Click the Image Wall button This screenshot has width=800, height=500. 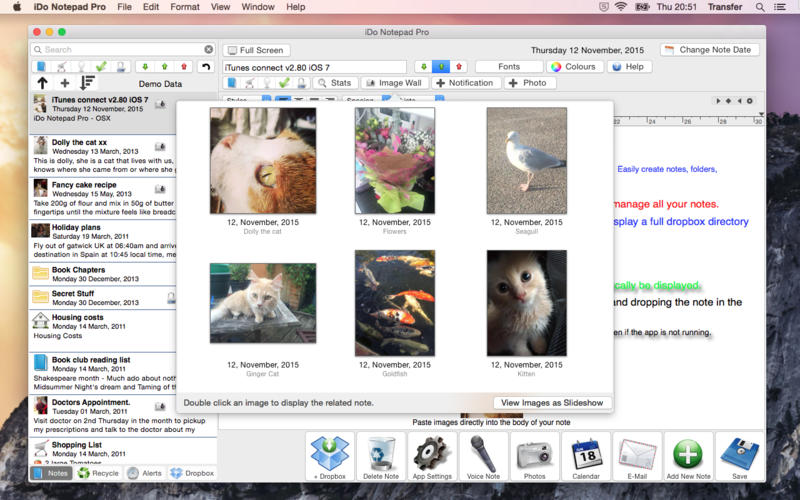click(x=394, y=83)
